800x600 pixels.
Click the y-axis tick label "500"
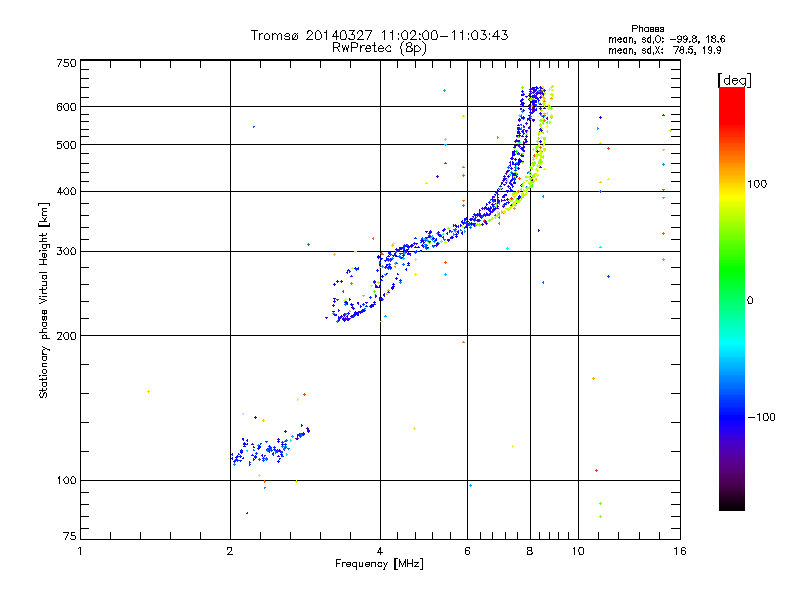(66, 145)
